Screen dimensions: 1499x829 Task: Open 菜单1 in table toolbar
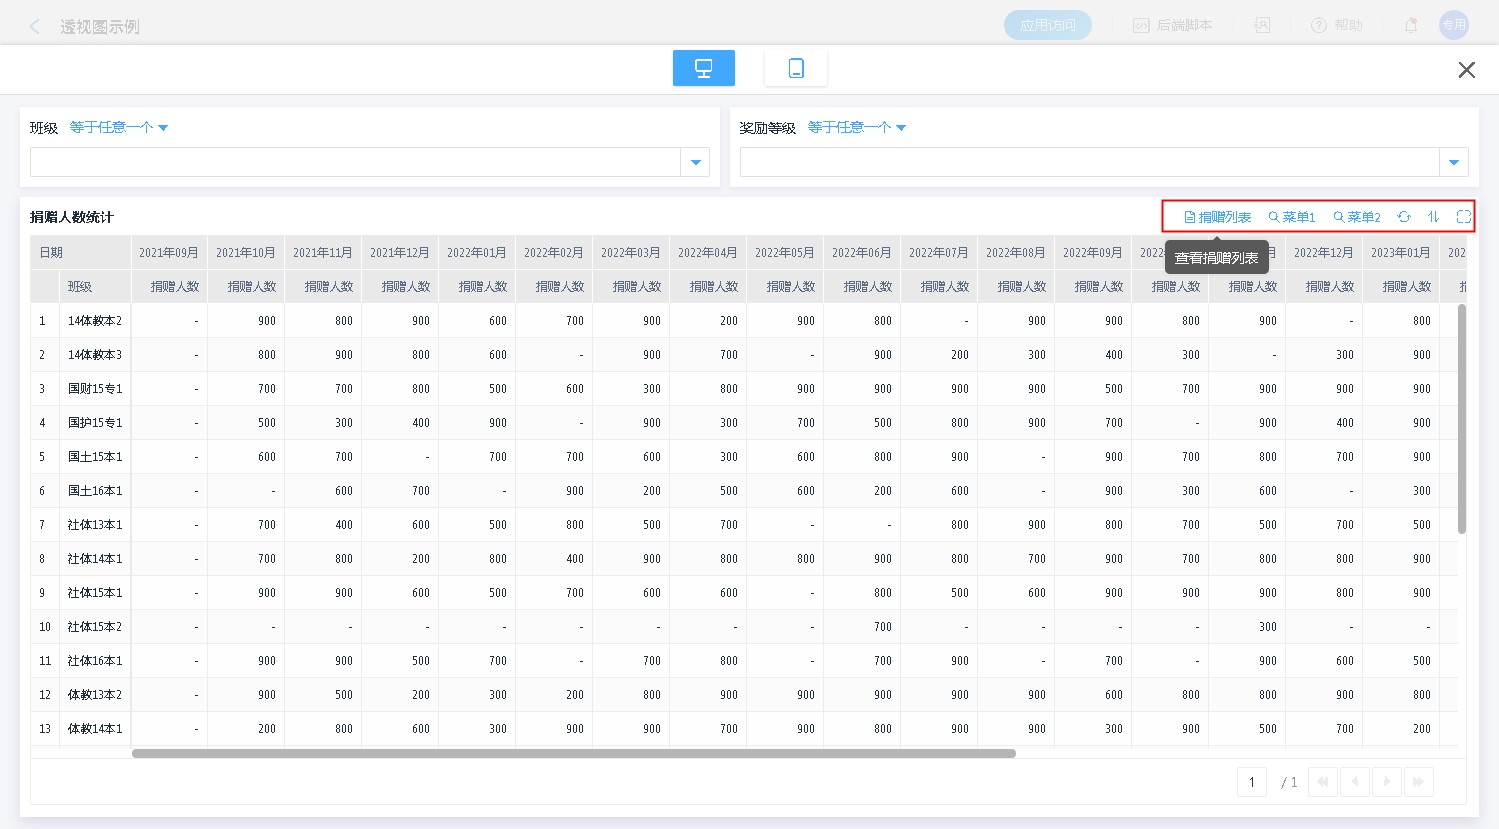point(1291,217)
